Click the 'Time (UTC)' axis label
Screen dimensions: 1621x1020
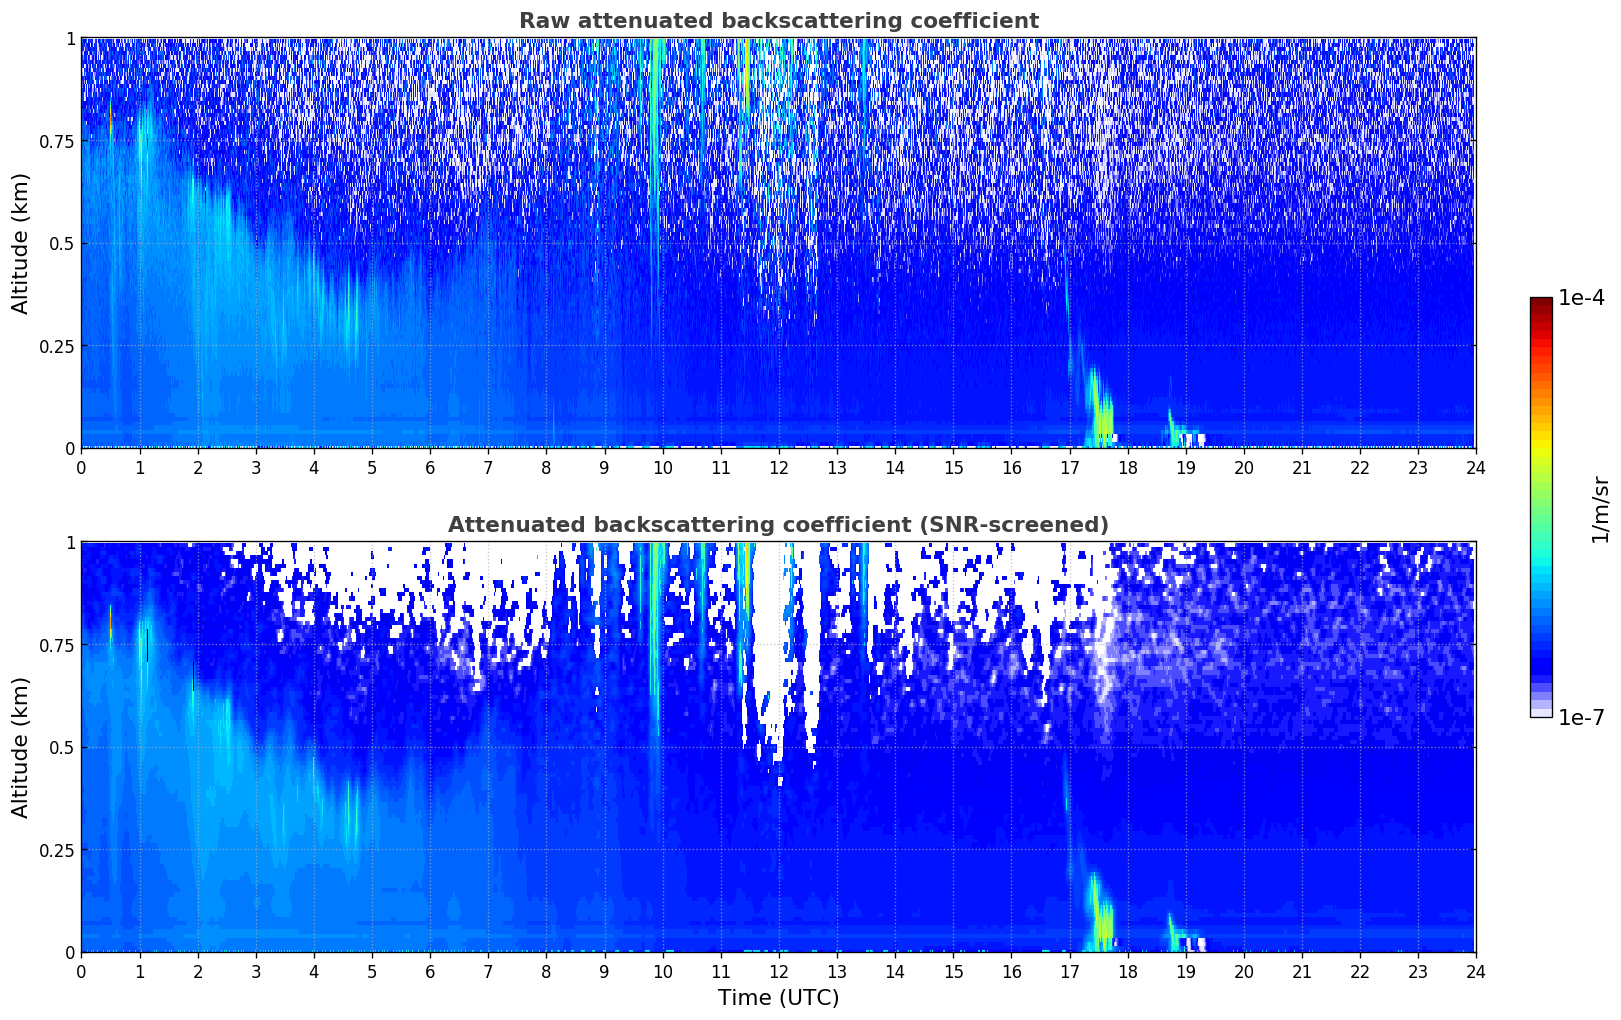click(778, 998)
